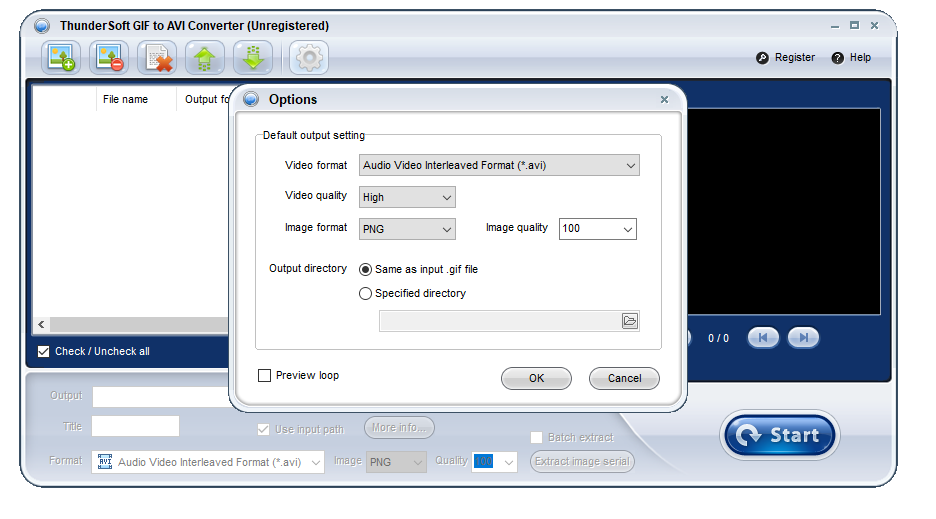
Task: Move file up with green arrow icon
Action: click(x=205, y=58)
